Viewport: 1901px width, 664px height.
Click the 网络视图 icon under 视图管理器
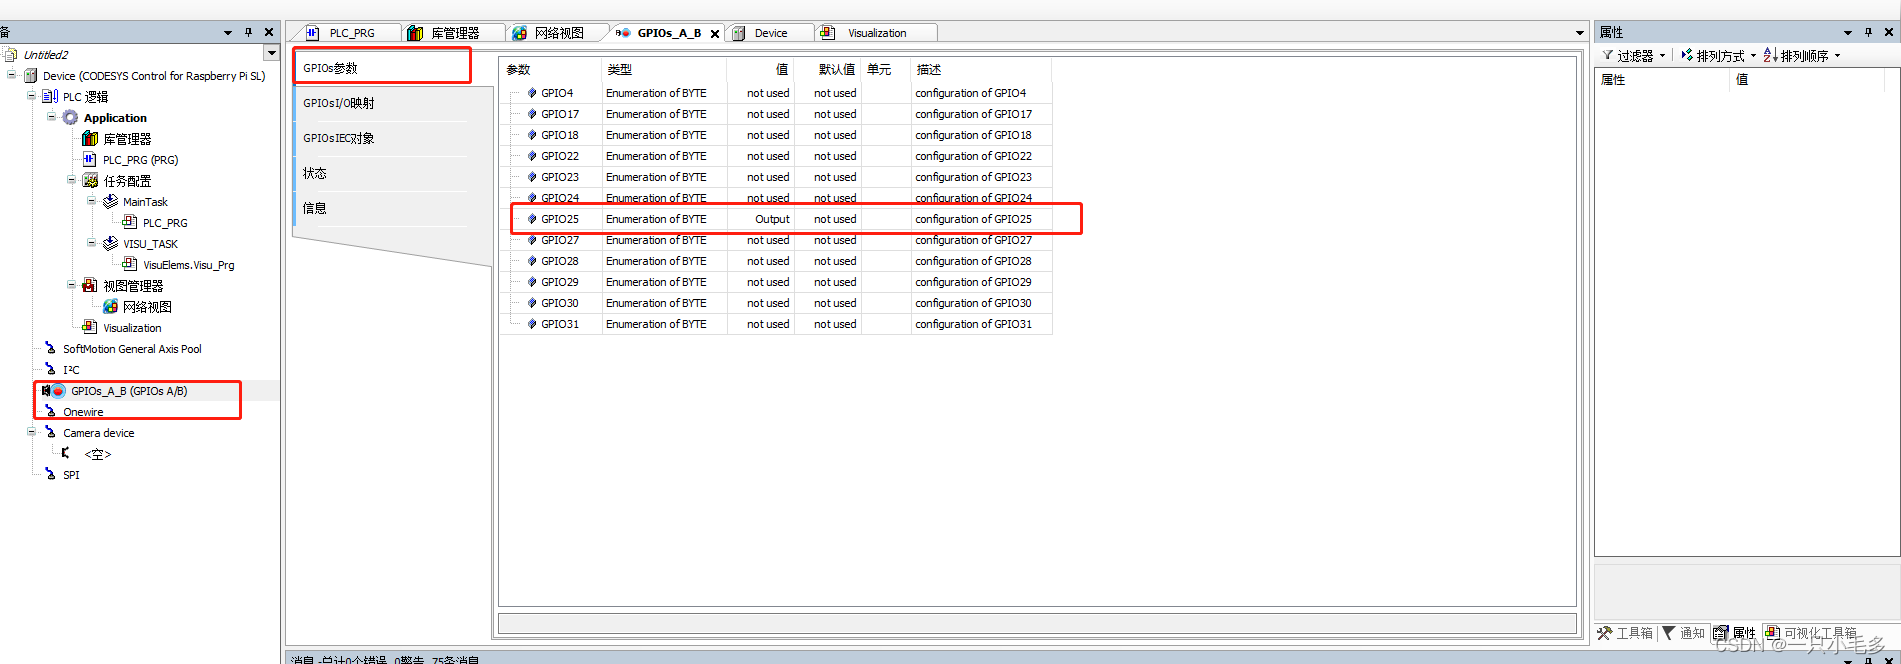(x=110, y=306)
